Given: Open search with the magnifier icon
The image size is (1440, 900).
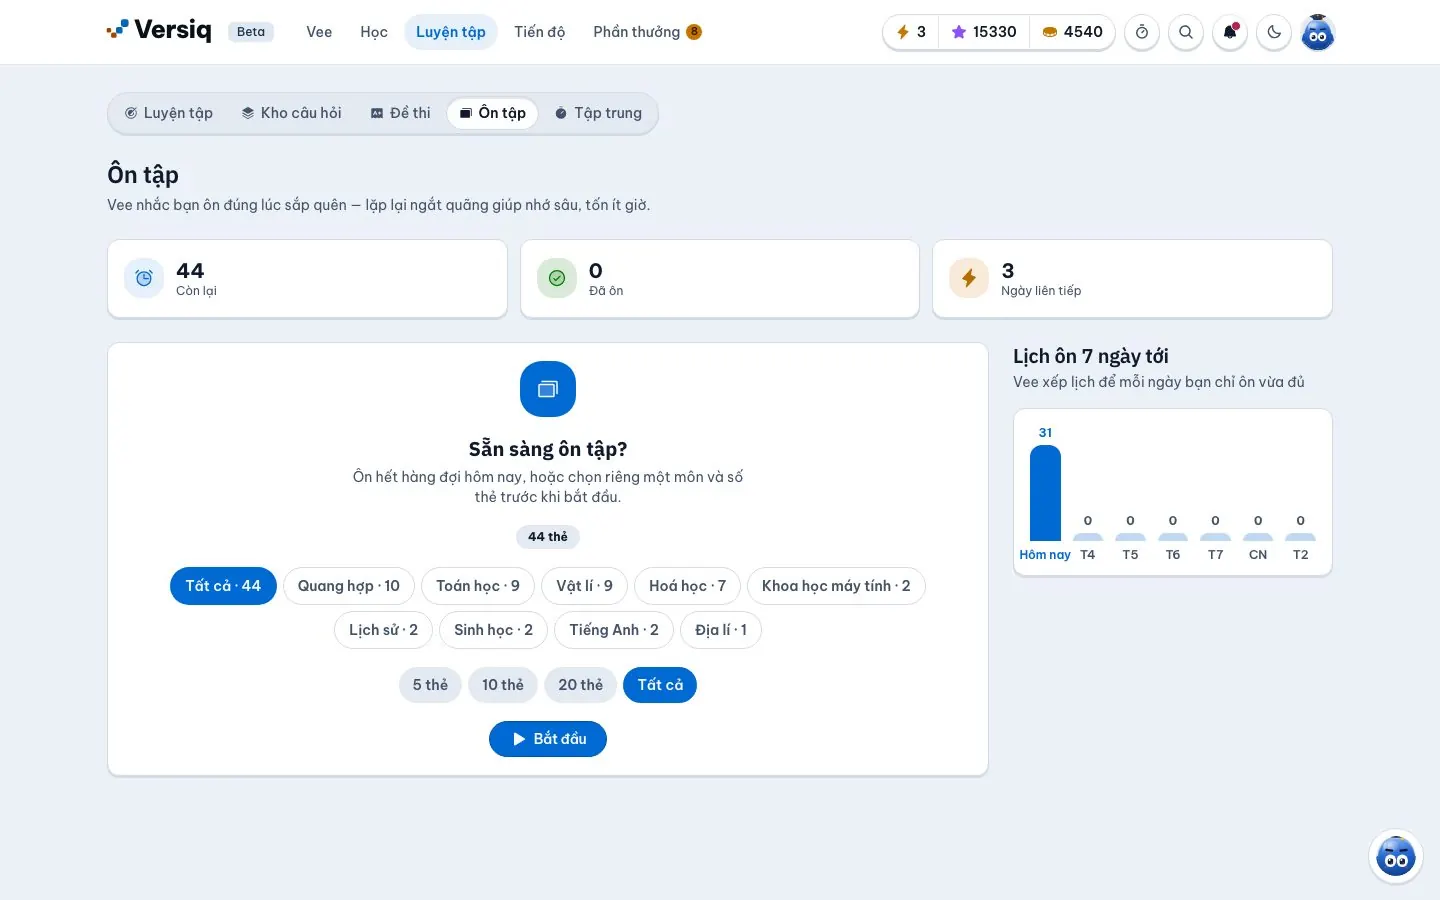Looking at the screenshot, I should click(x=1186, y=32).
